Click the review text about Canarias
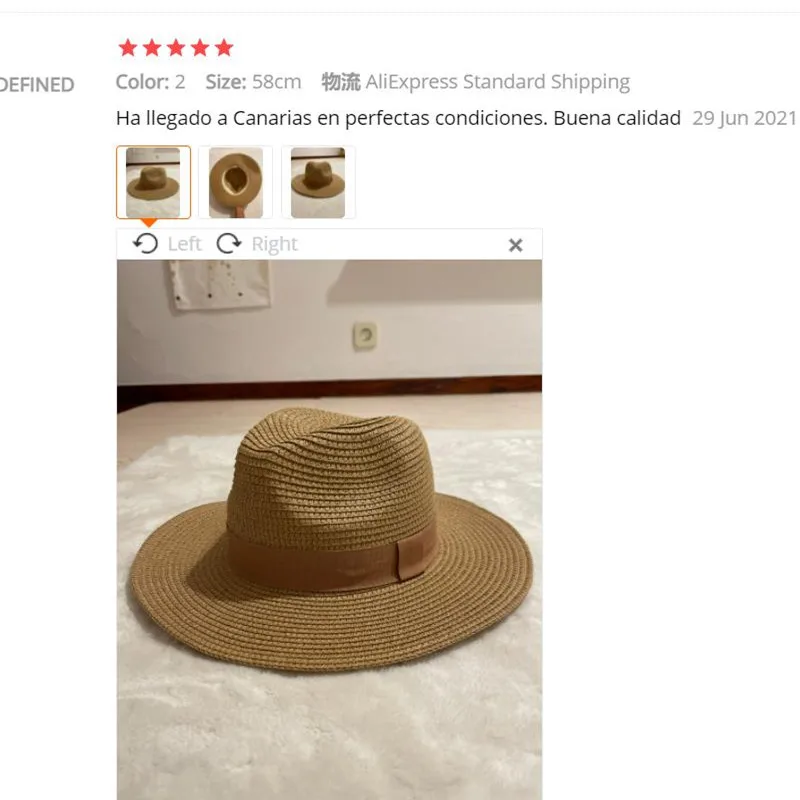This screenshot has width=800, height=800. 398,118
